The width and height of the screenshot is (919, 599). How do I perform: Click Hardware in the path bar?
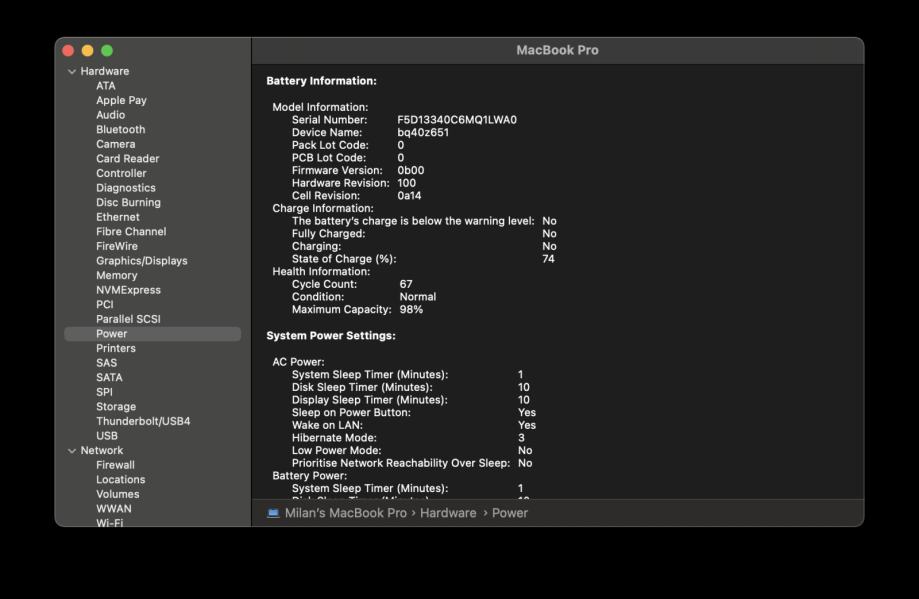[x=448, y=513]
